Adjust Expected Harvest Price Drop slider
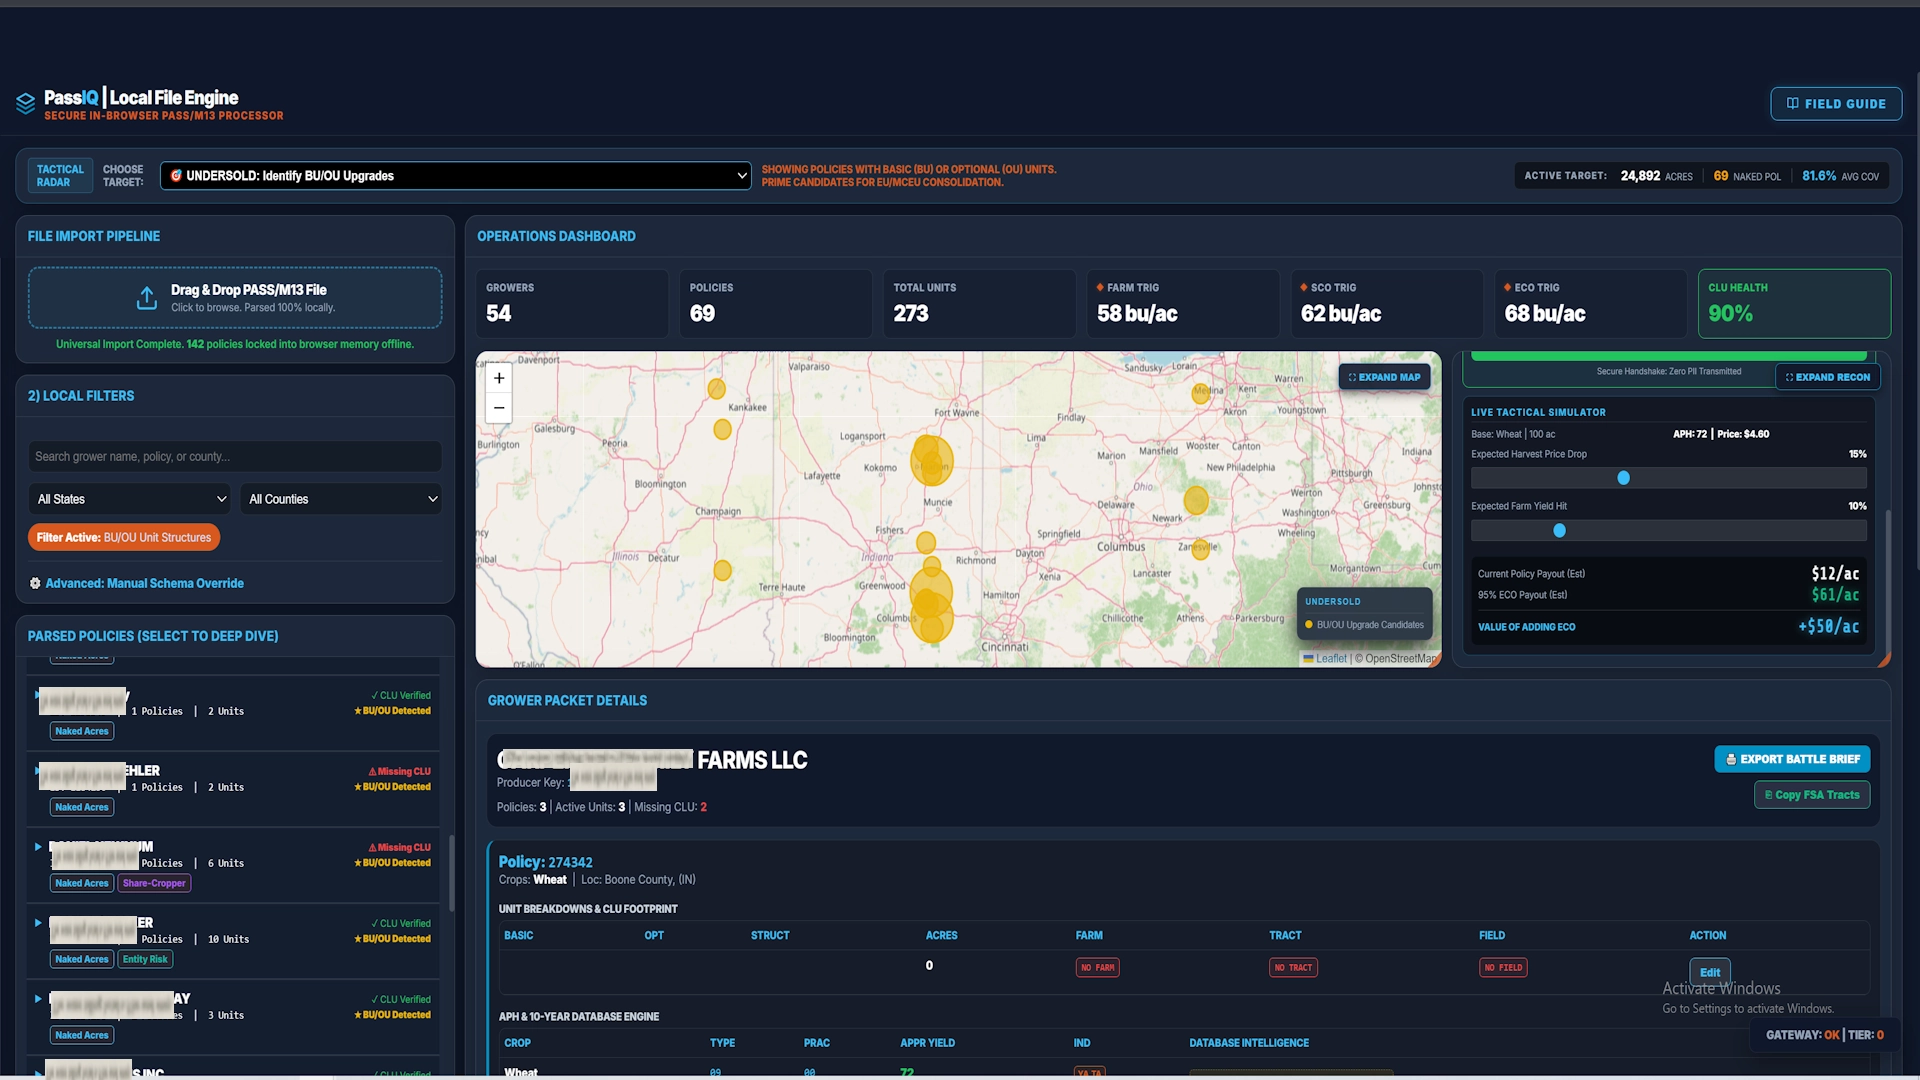This screenshot has height=1080, width=1920. [x=1668, y=479]
